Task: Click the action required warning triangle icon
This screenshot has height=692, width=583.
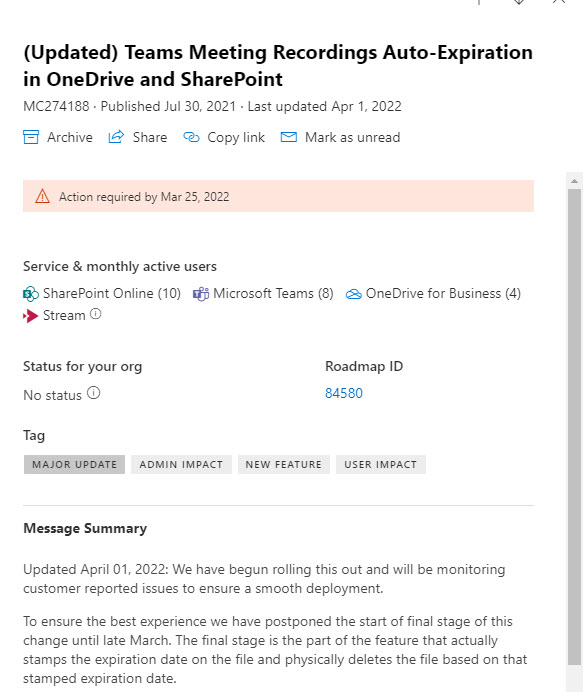Action: click(x=42, y=196)
